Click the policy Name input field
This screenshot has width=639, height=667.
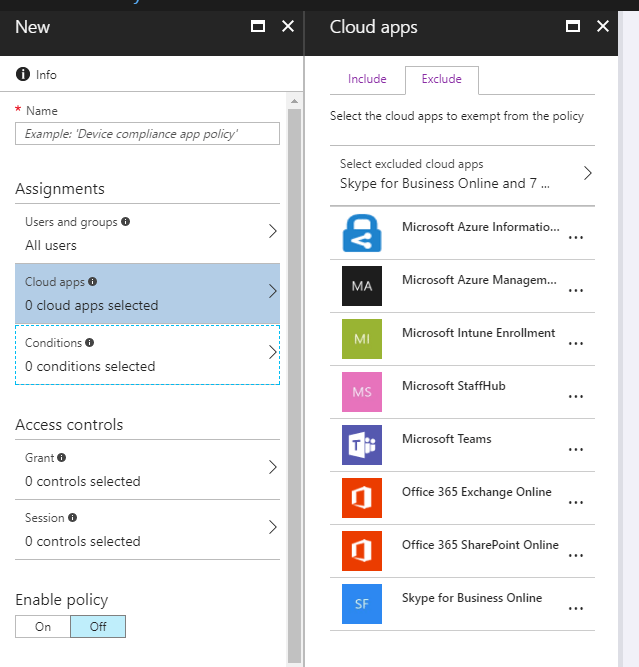point(147,134)
